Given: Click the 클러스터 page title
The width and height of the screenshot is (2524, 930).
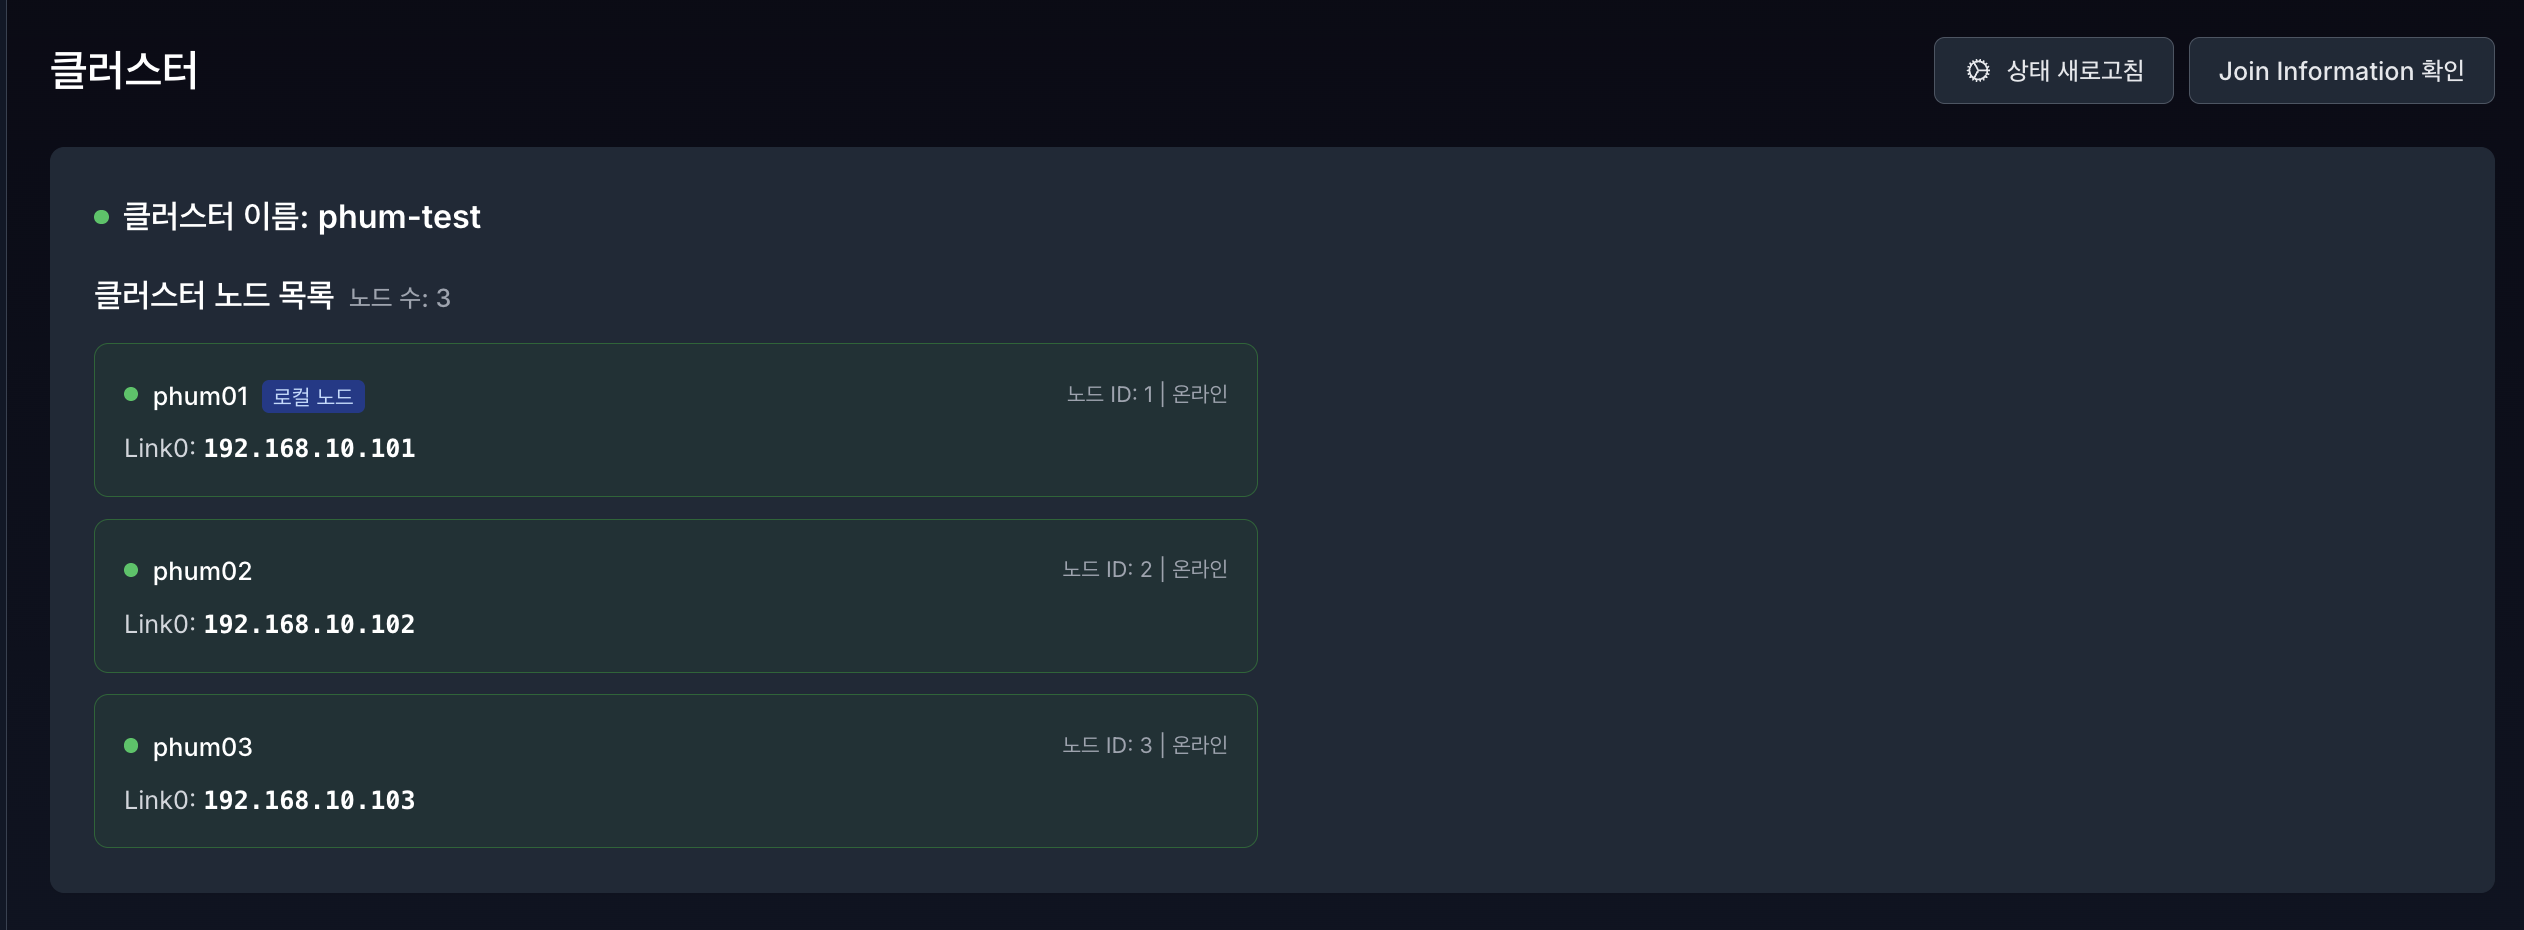Looking at the screenshot, I should coord(124,71).
